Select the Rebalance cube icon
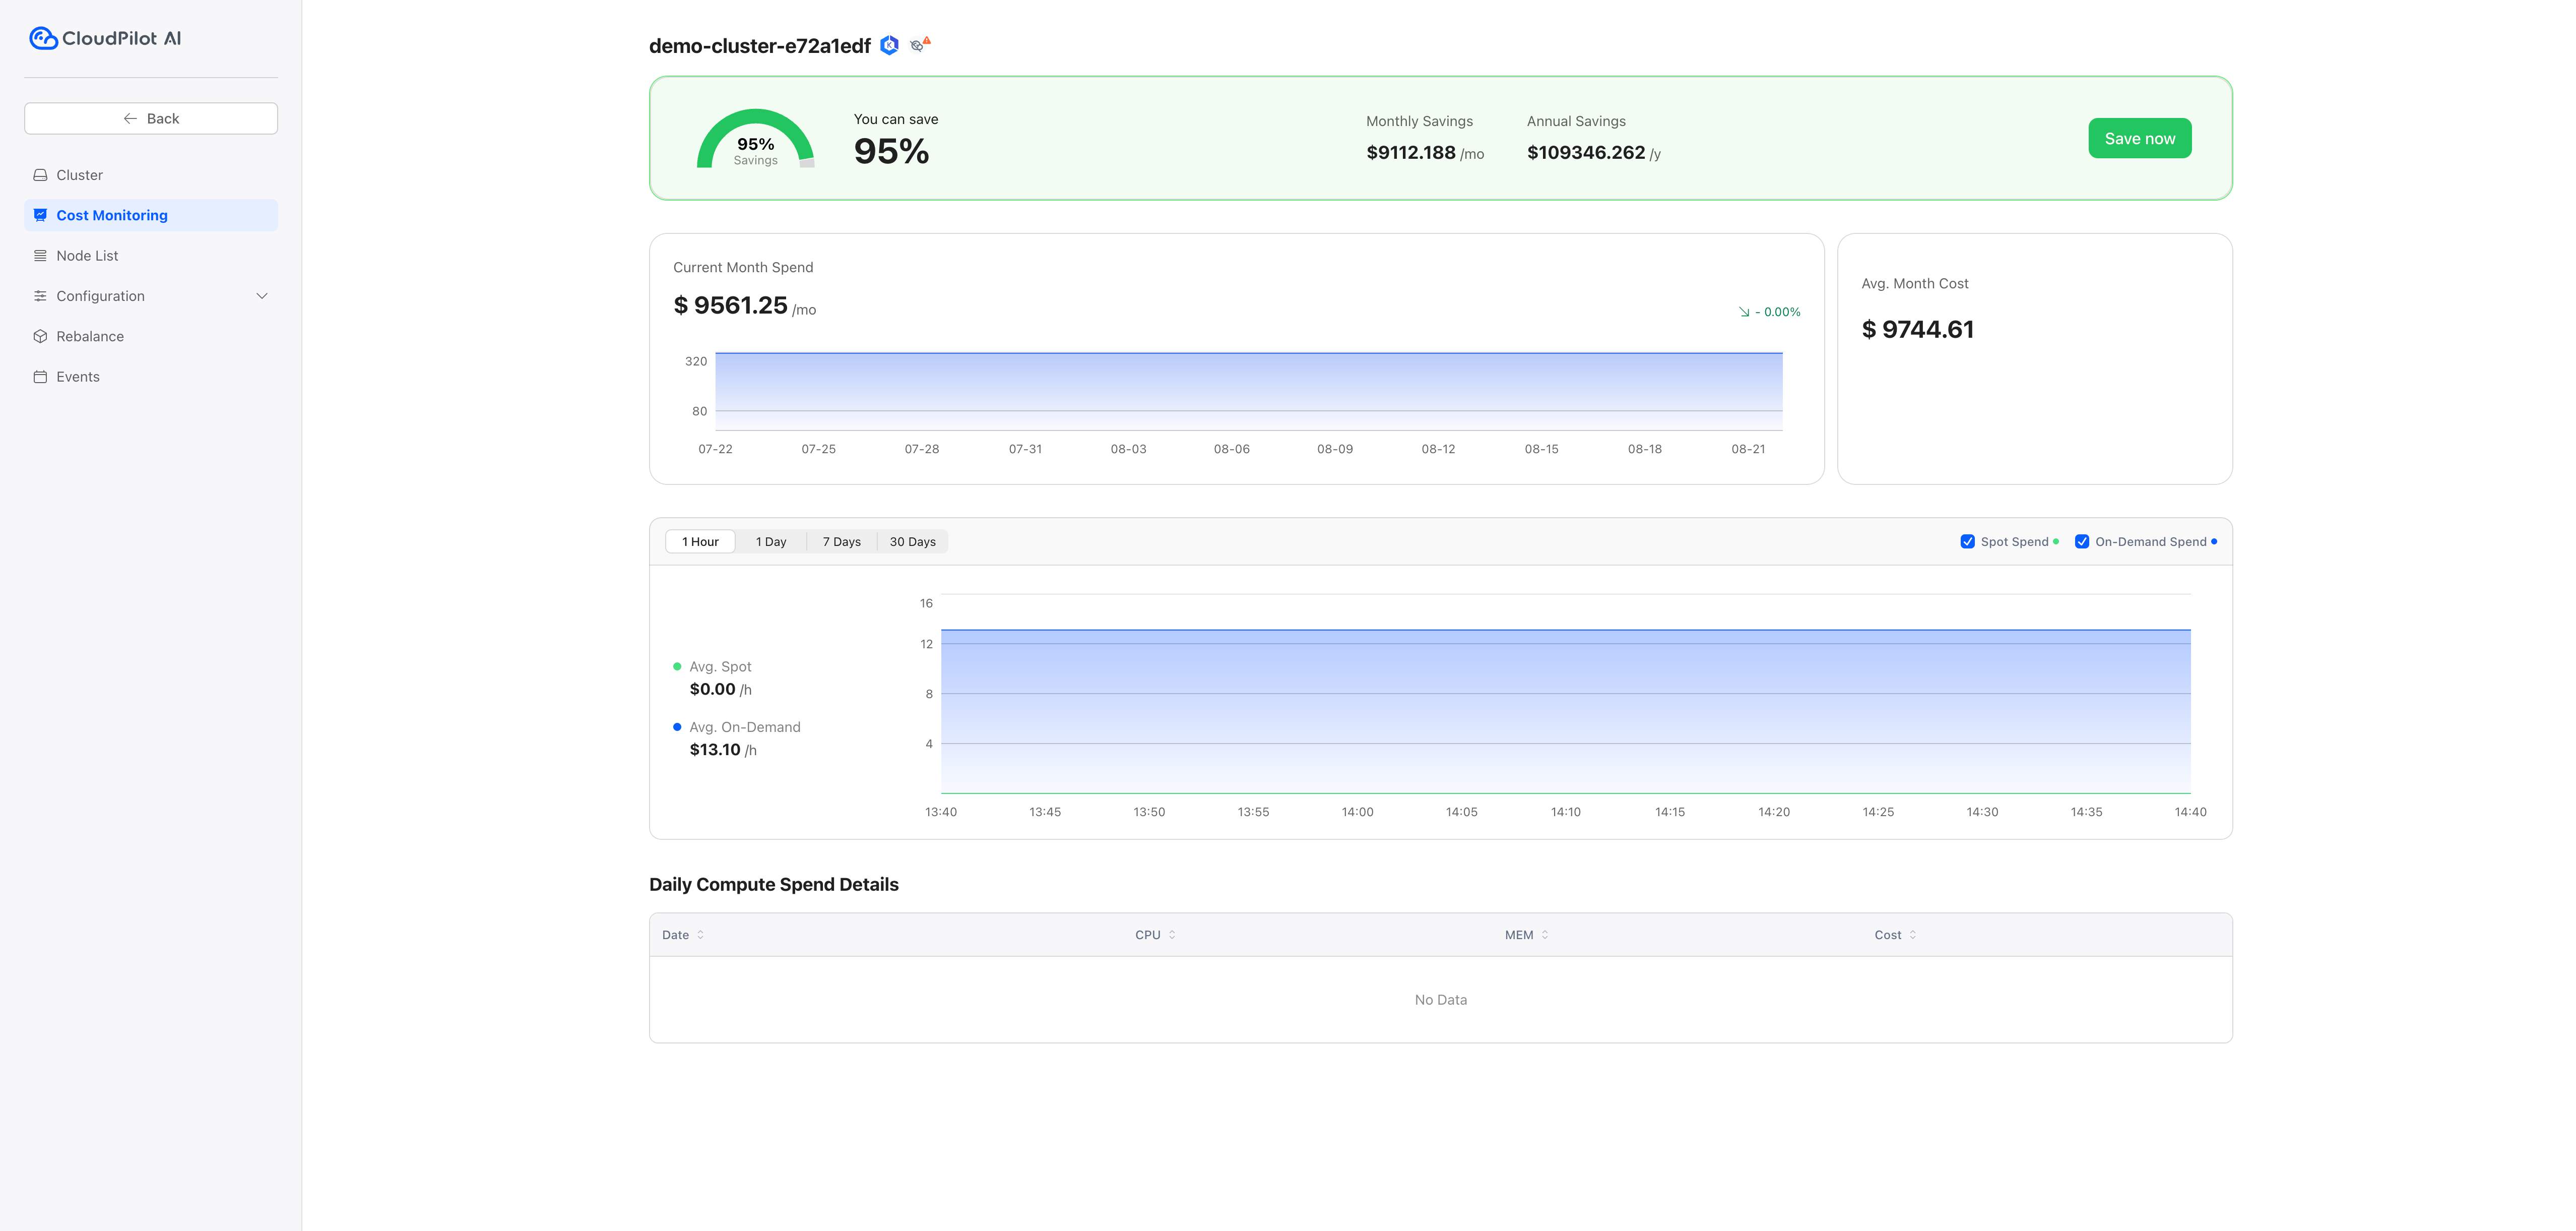This screenshot has height=1231, width=2576. (x=40, y=336)
